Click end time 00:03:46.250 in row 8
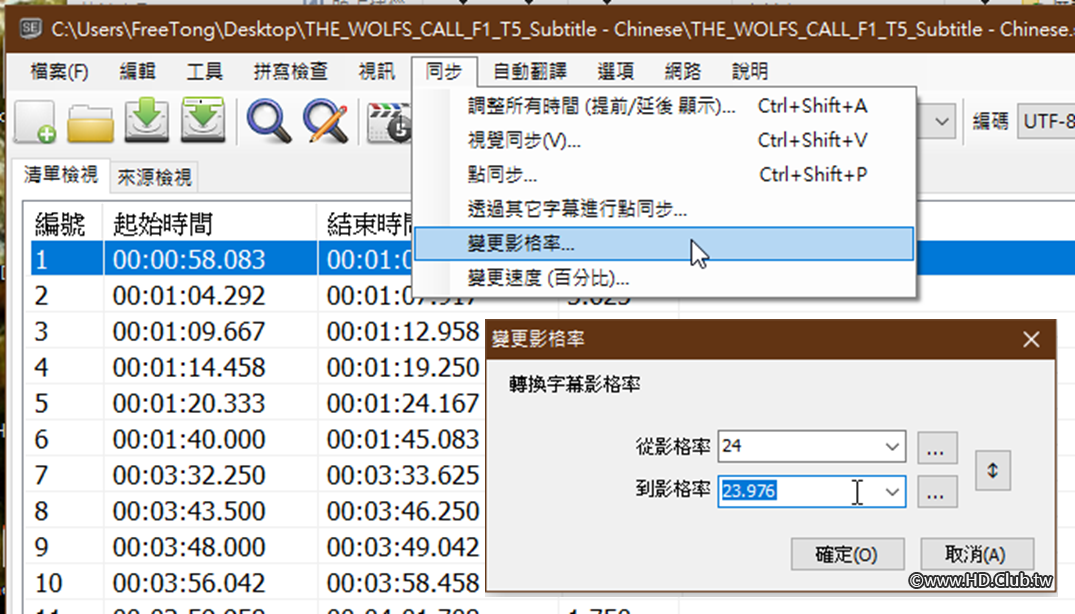The height and width of the screenshot is (614, 1075). point(403,511)
